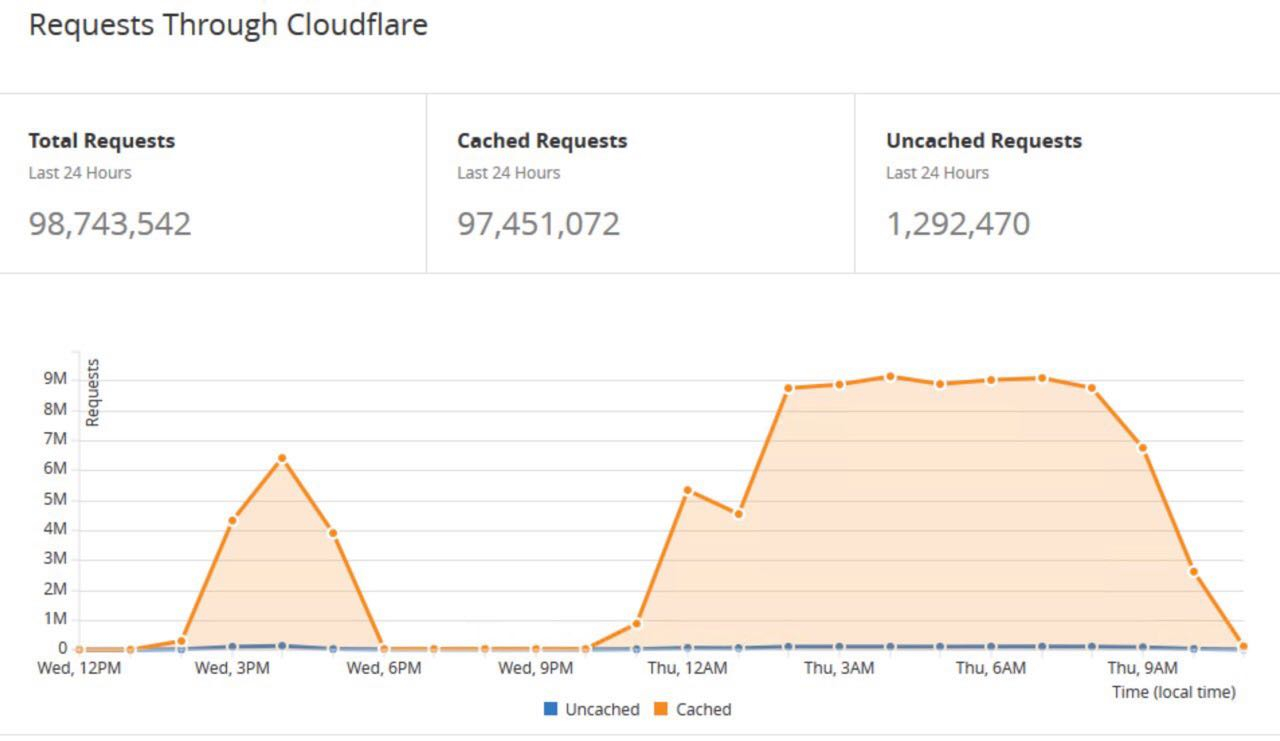Viewport: 1280px width, 741px height.
Task: Click the 0 y-axis label
Action: 61,649
